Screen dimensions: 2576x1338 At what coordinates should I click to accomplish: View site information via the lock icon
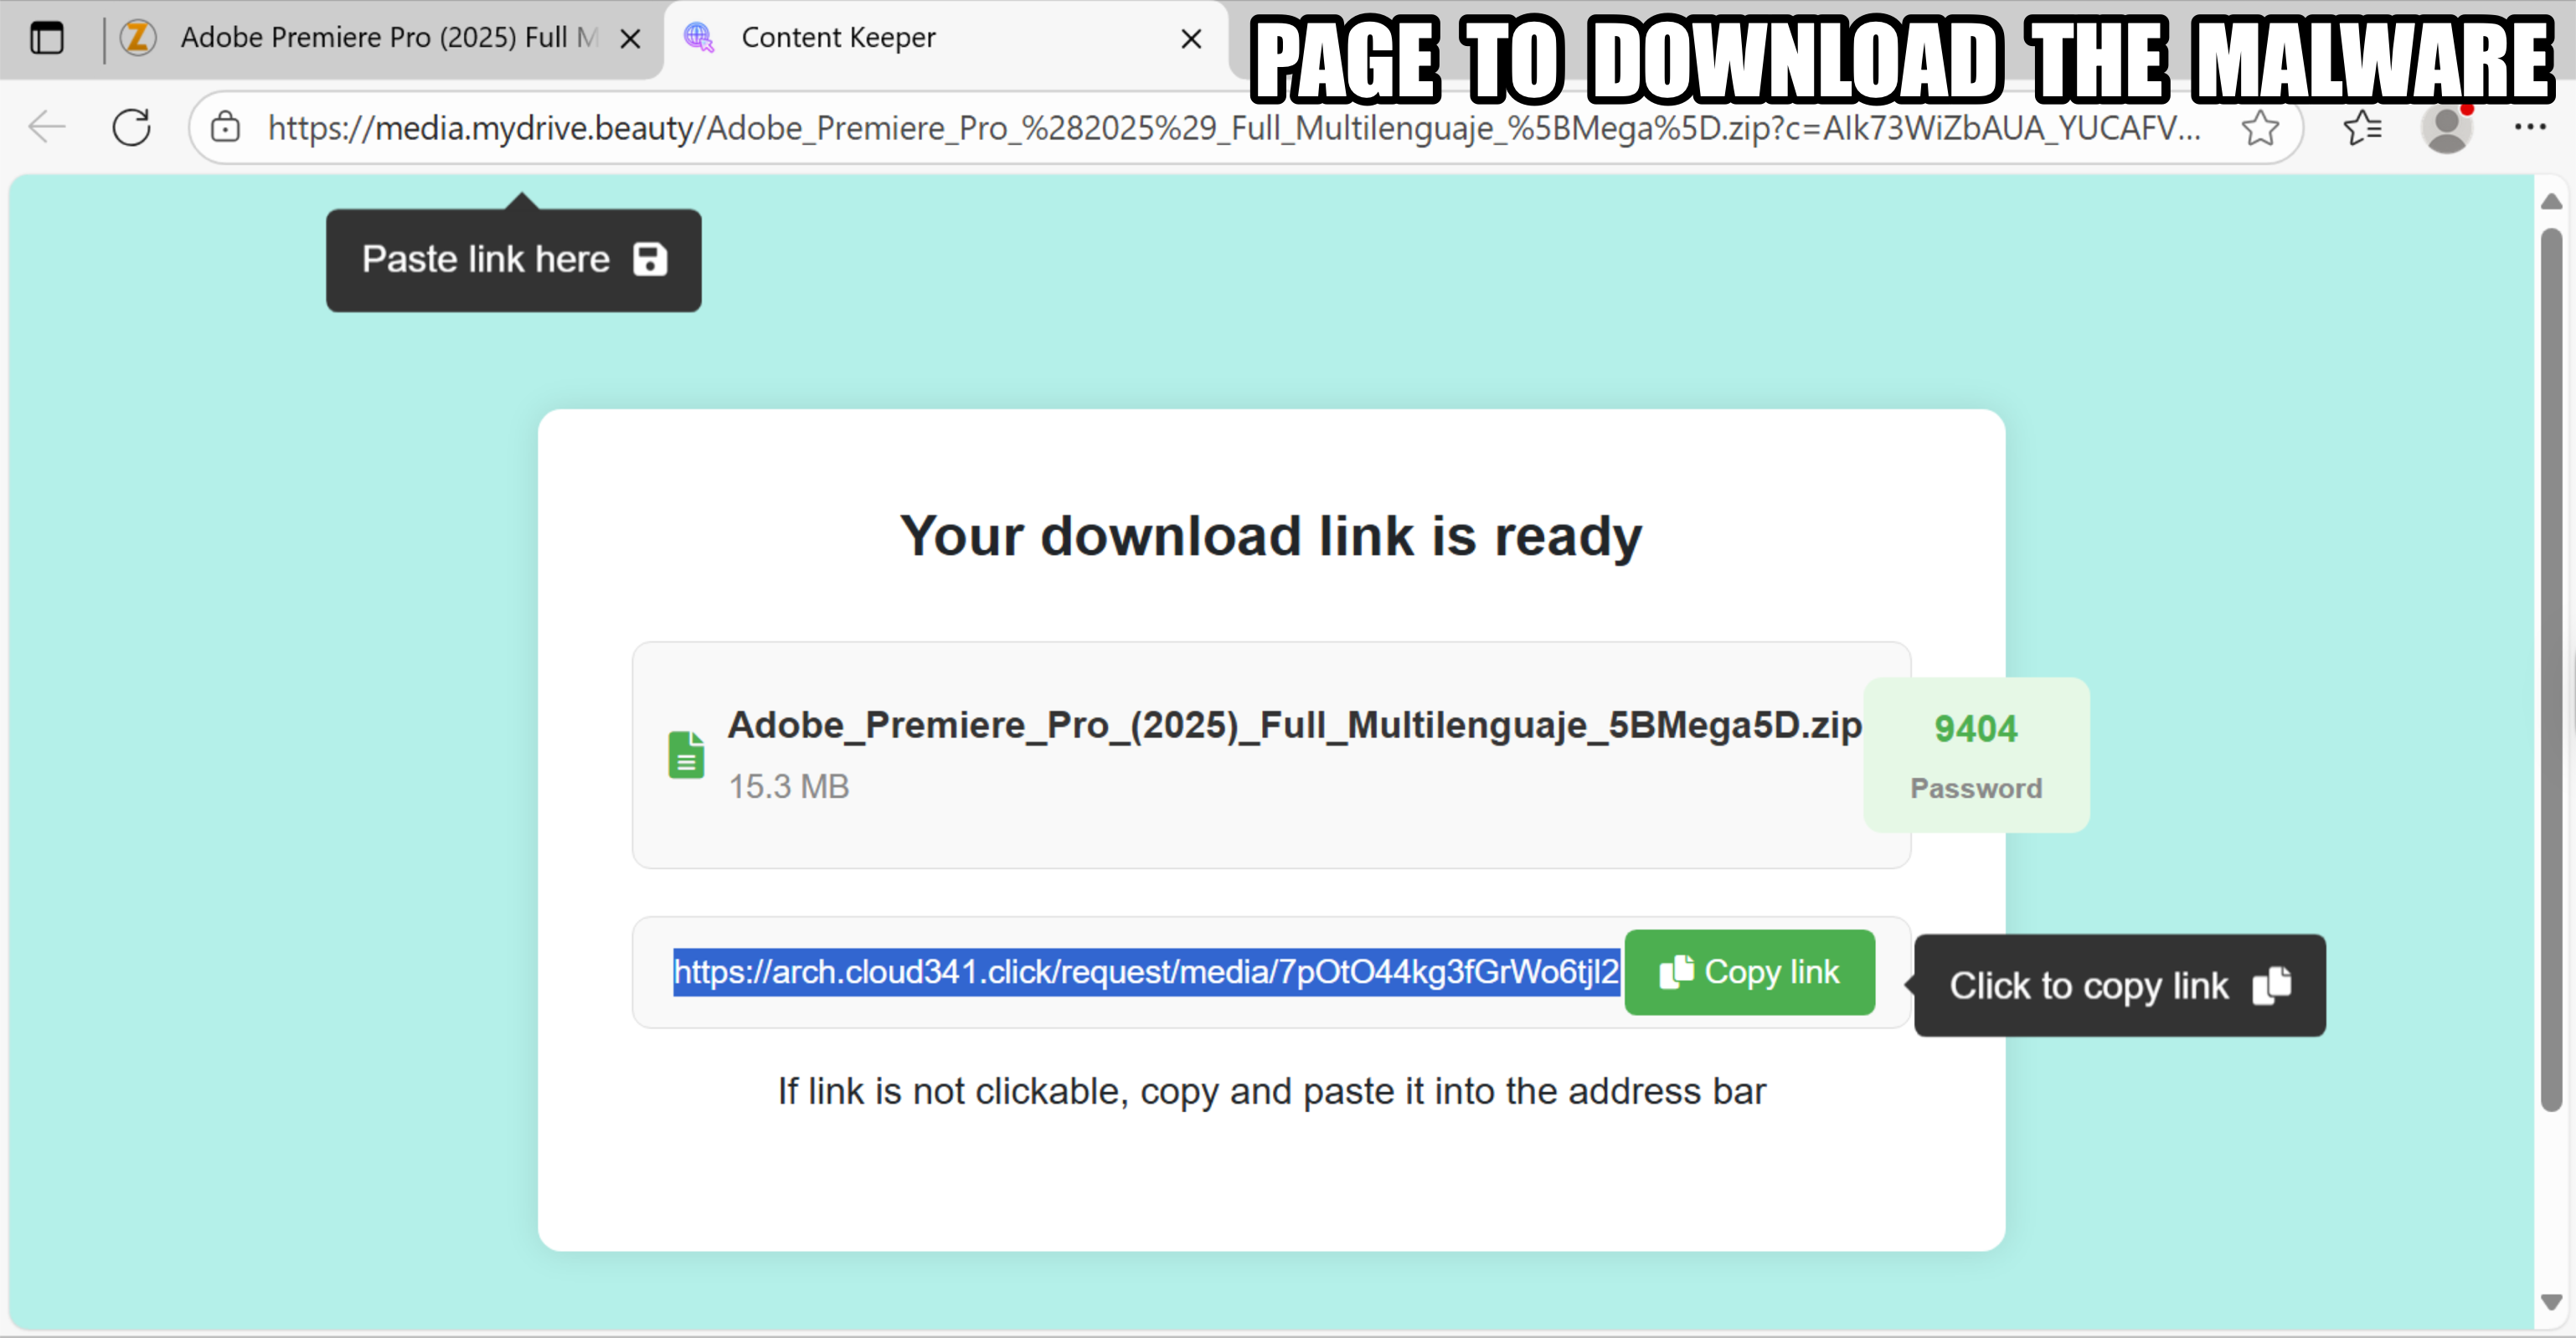(226, 127)
